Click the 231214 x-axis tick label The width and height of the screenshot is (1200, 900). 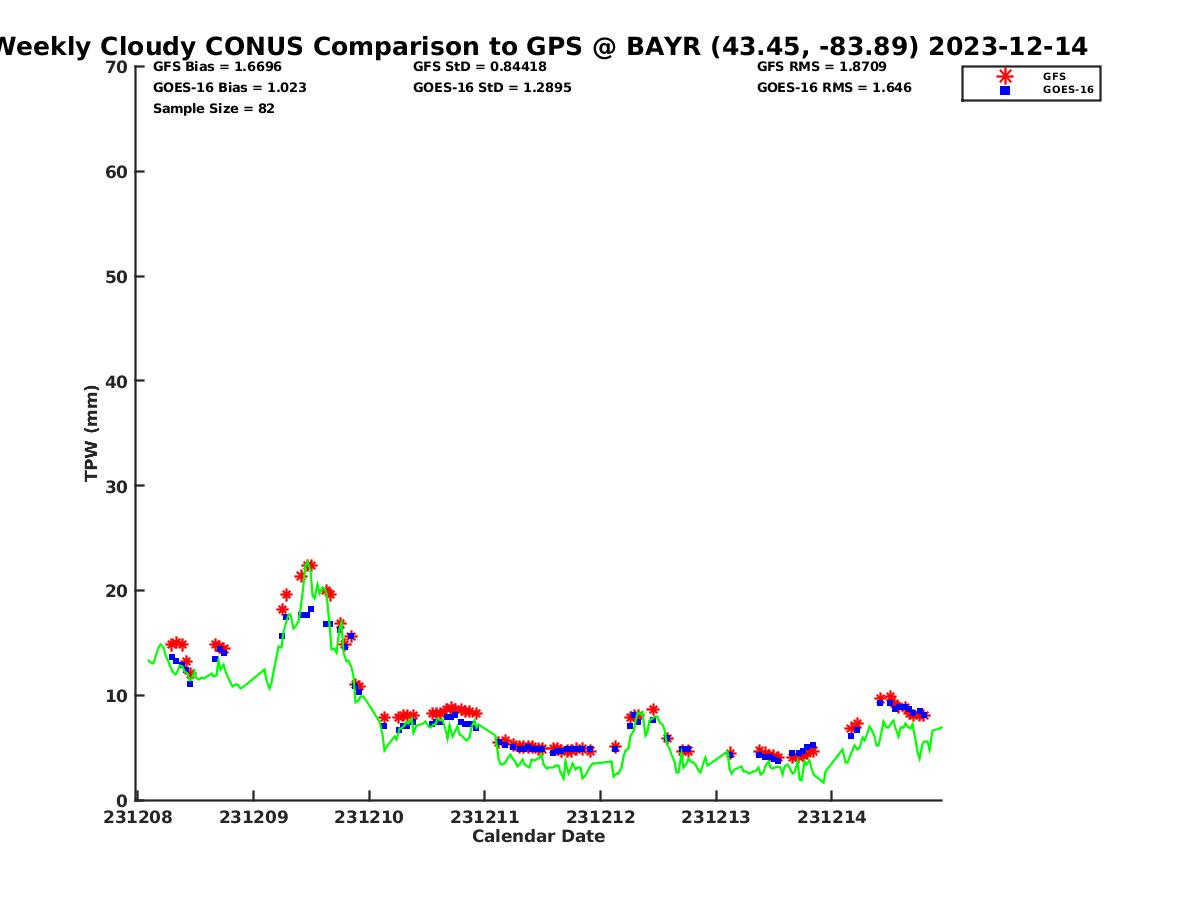coord(831,818)
